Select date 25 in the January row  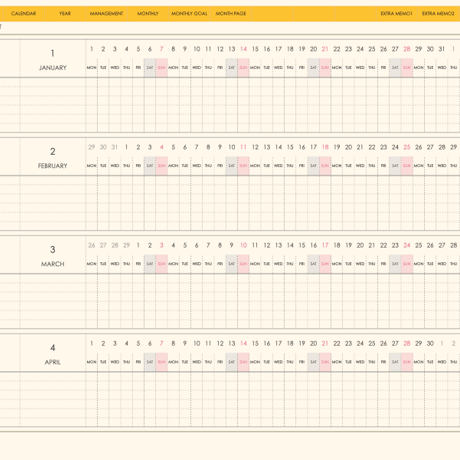click(x=372, y=49)
